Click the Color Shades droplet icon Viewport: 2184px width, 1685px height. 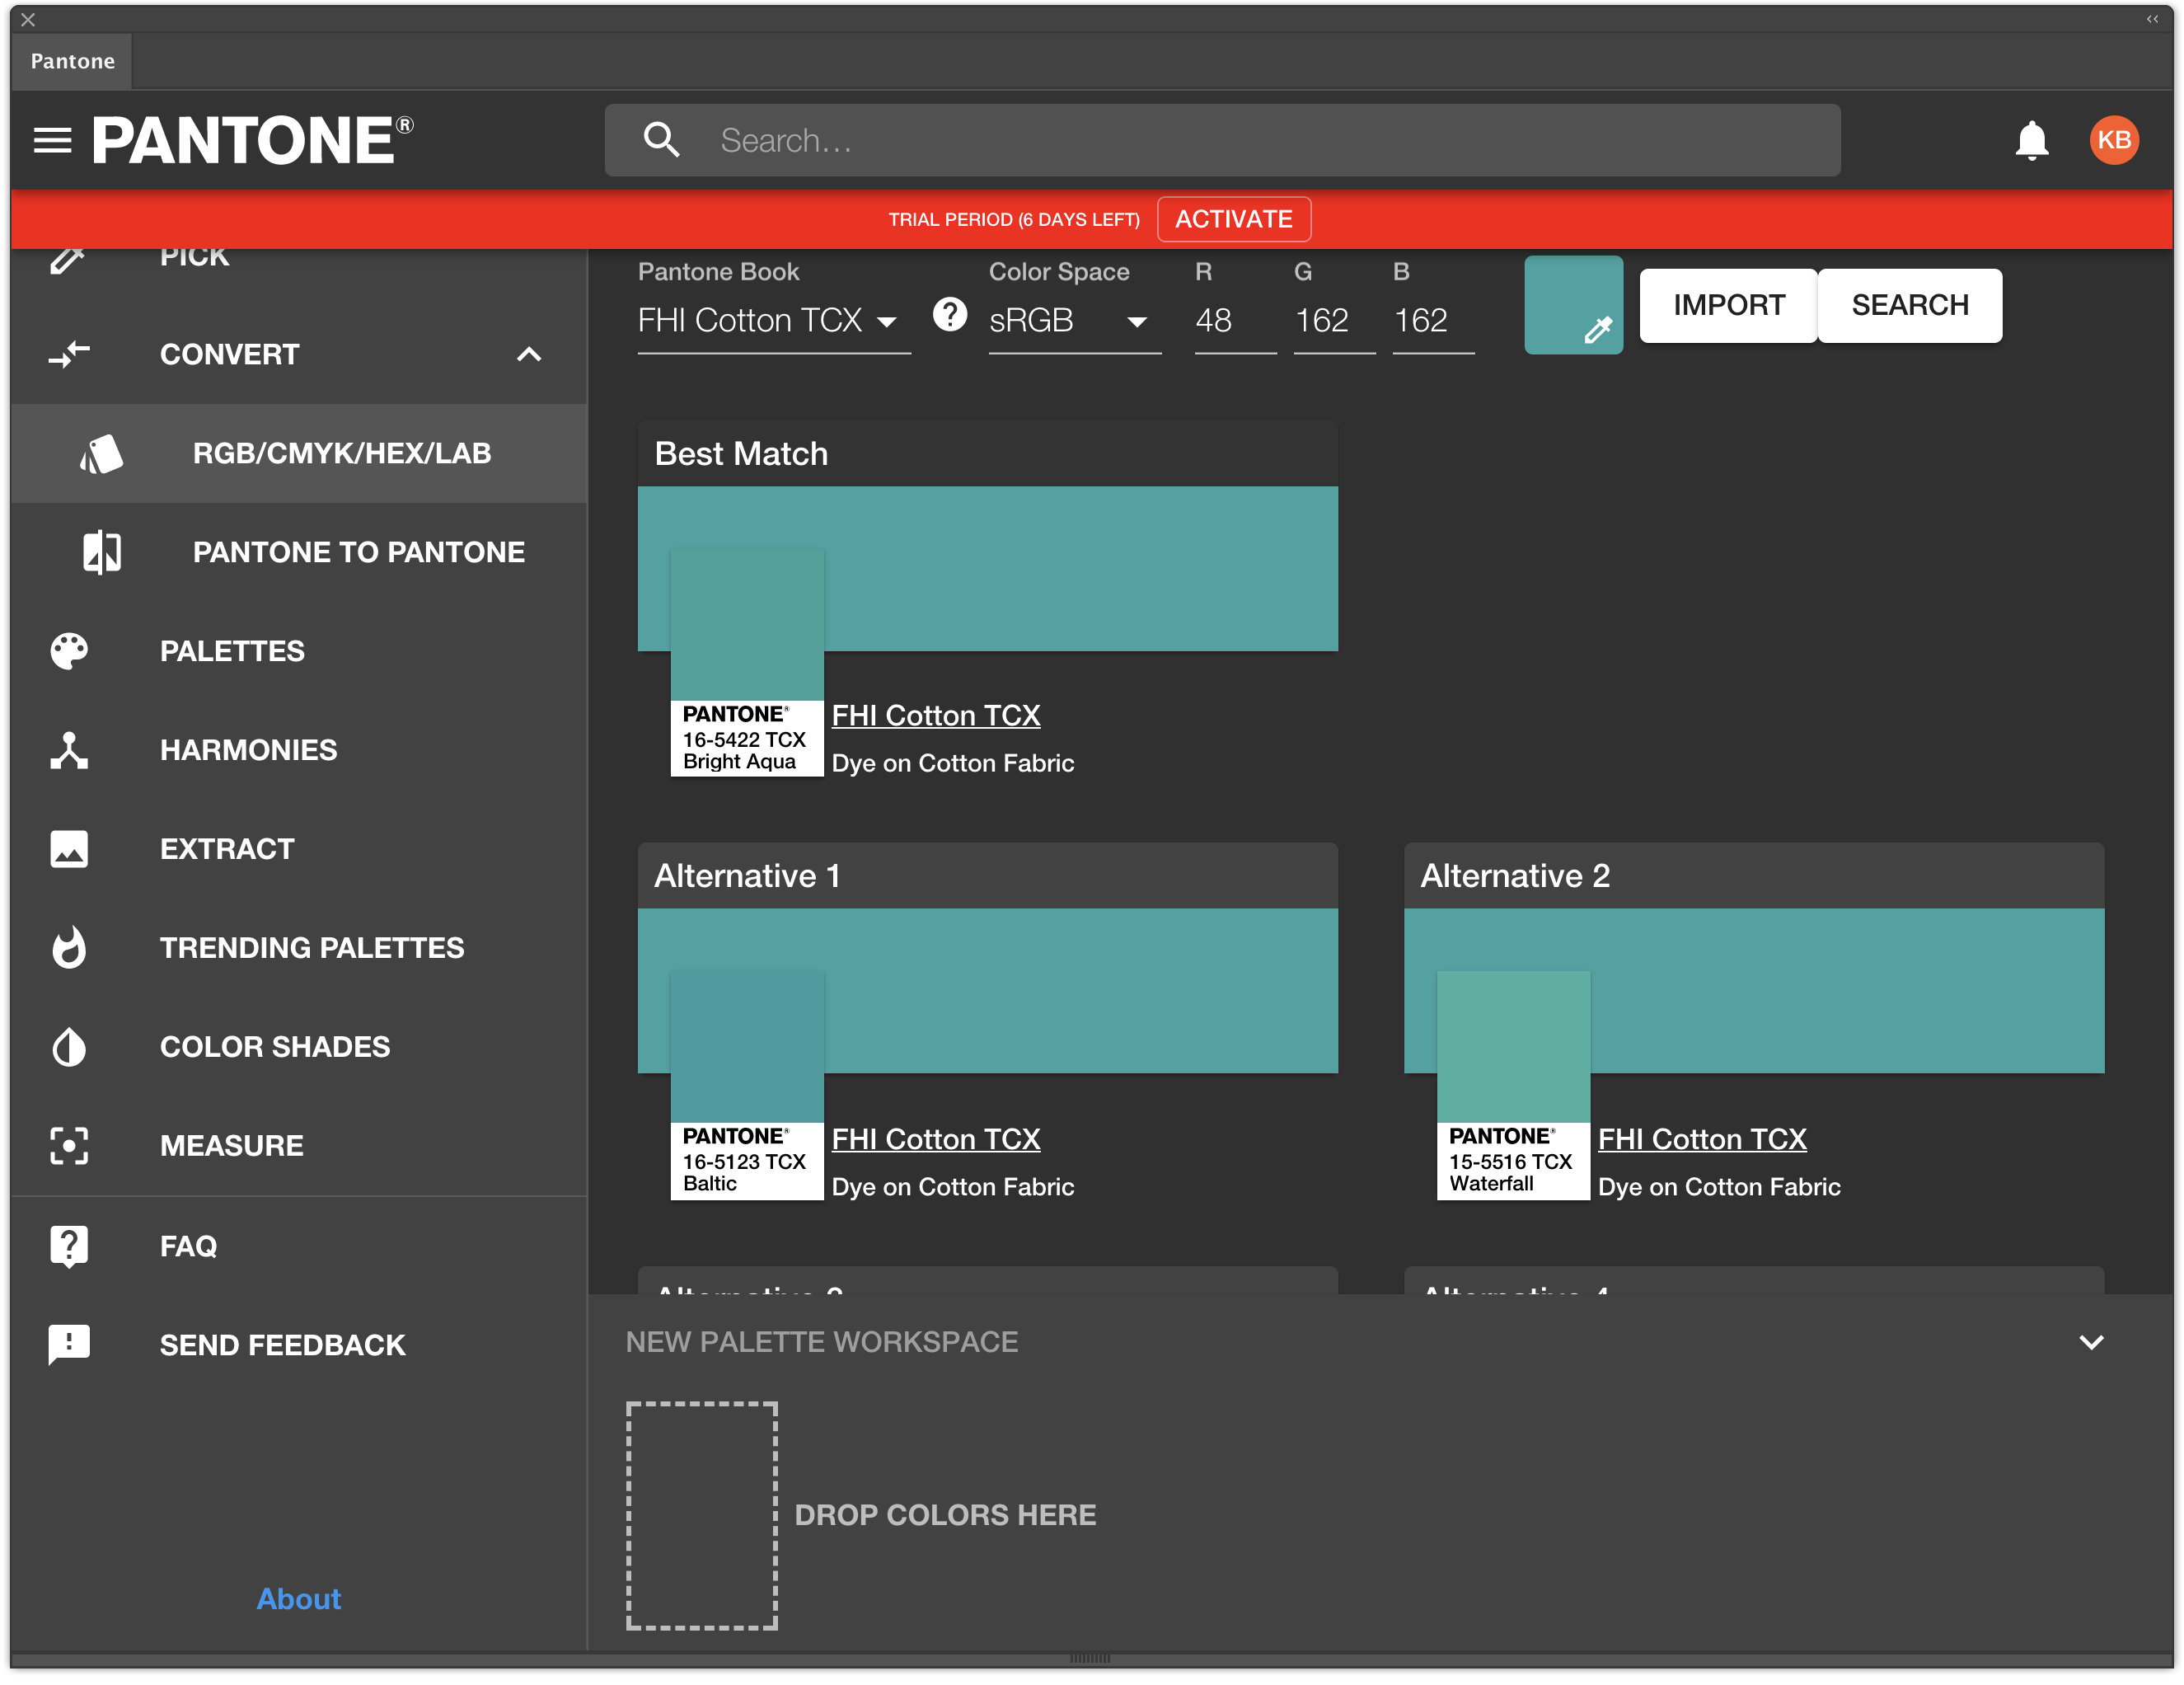[69, 1047]
